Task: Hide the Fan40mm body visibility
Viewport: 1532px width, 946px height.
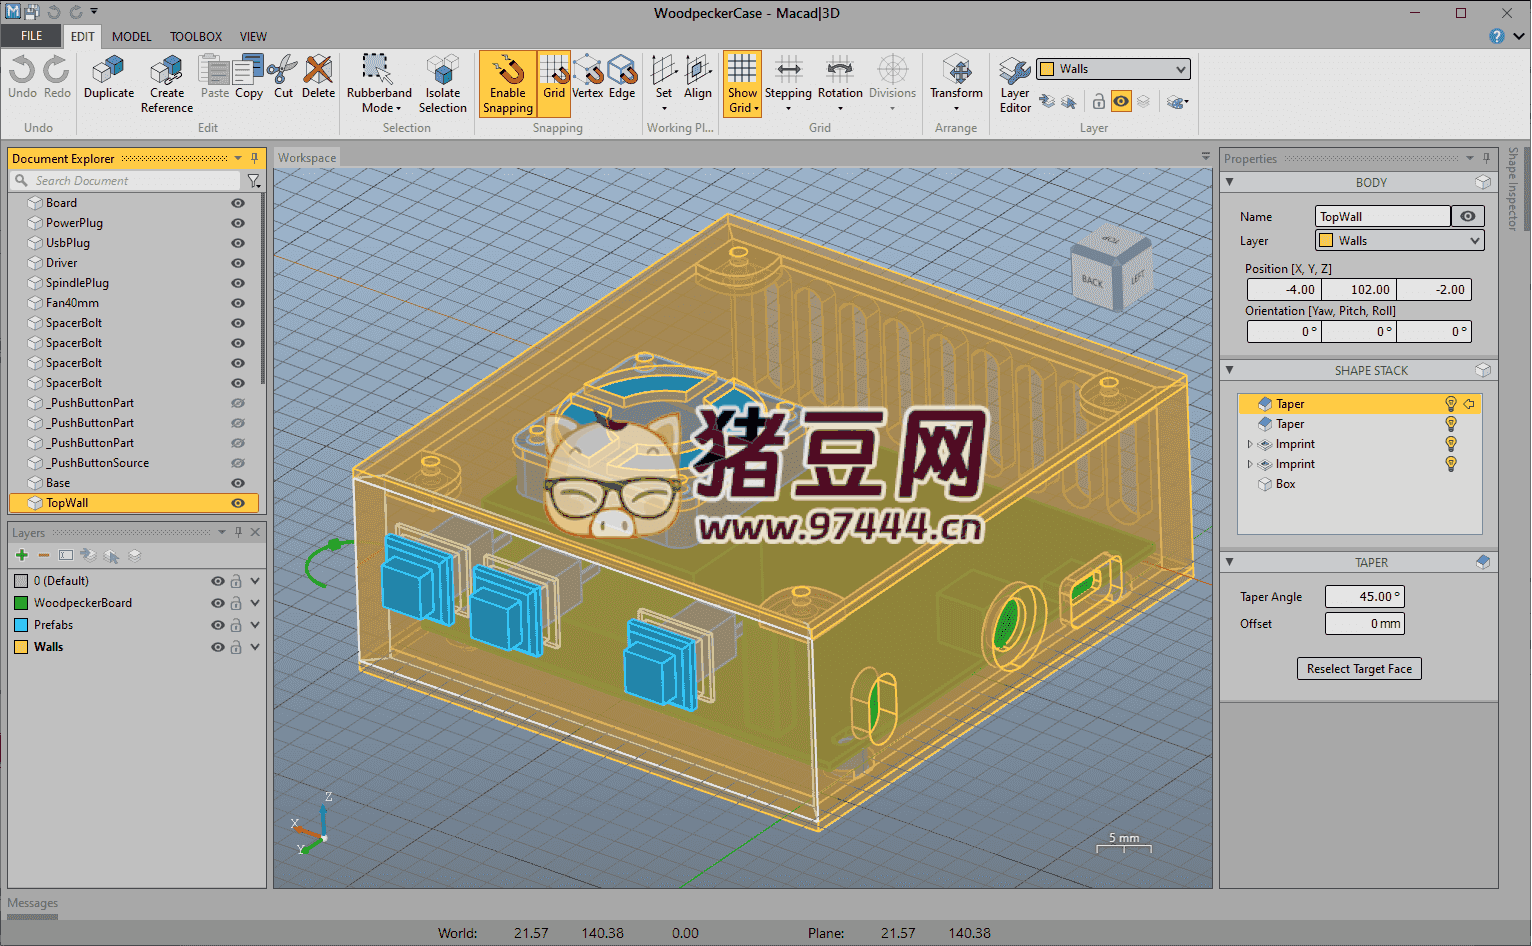Action: click(238, 303)
